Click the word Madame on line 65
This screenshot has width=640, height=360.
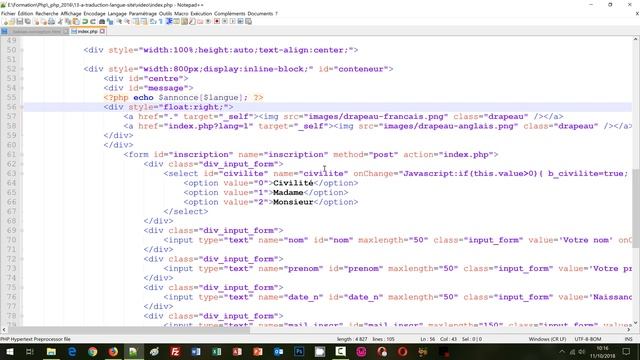[288, 193]
